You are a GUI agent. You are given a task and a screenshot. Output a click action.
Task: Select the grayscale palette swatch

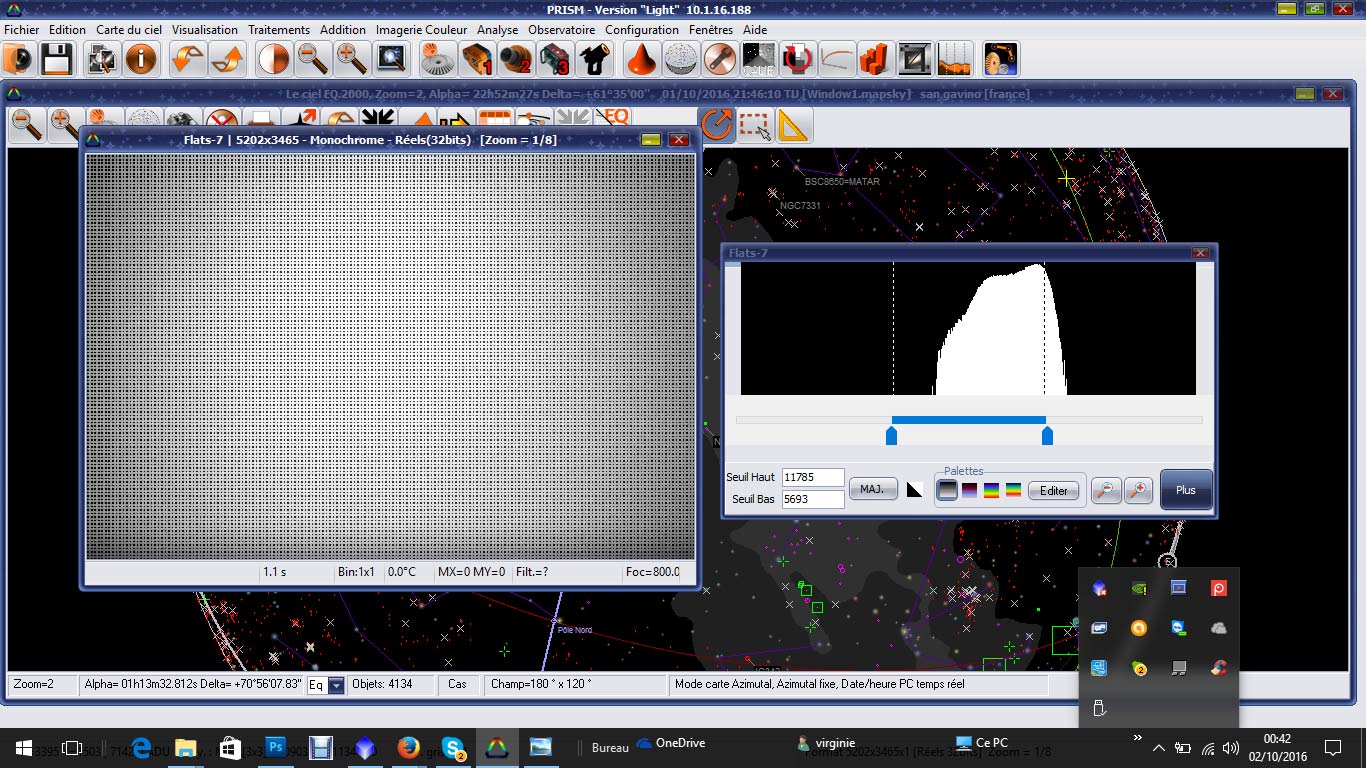[x=947, y=490]
